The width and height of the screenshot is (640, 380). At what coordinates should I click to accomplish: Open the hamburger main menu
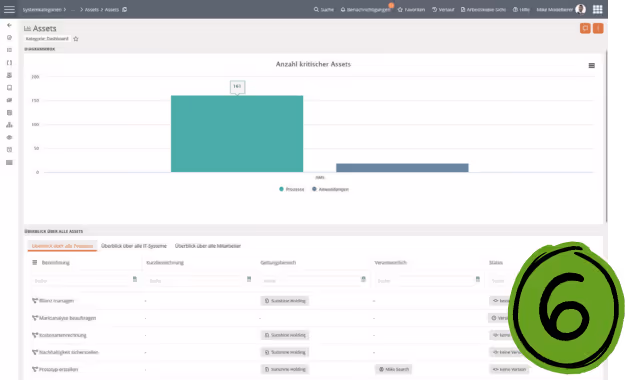click(x=9, y=9)
